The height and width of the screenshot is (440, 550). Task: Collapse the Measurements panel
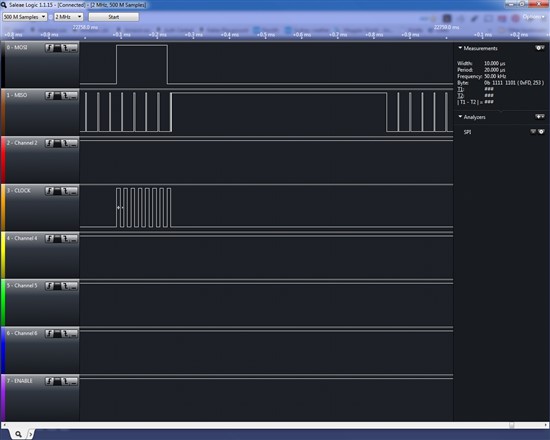tap(460, 48)
